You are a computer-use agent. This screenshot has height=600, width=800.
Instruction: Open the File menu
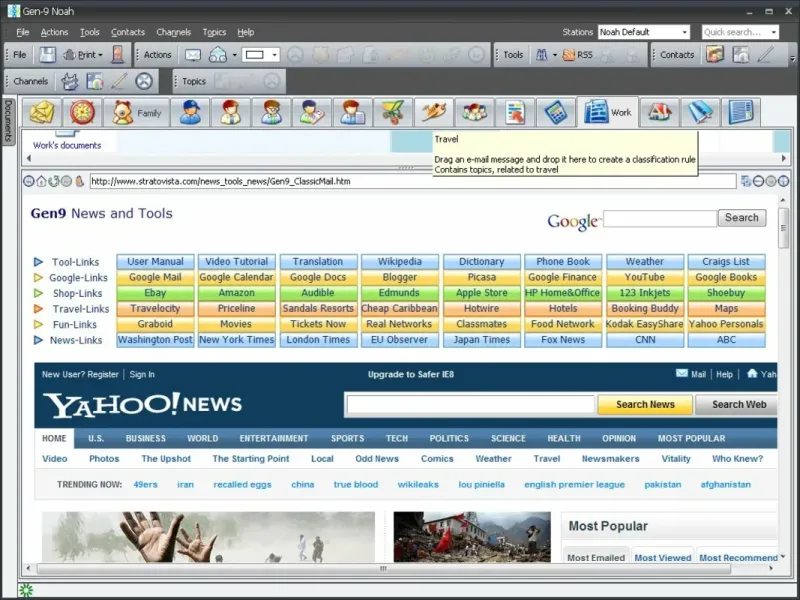[x=22, y=32]
